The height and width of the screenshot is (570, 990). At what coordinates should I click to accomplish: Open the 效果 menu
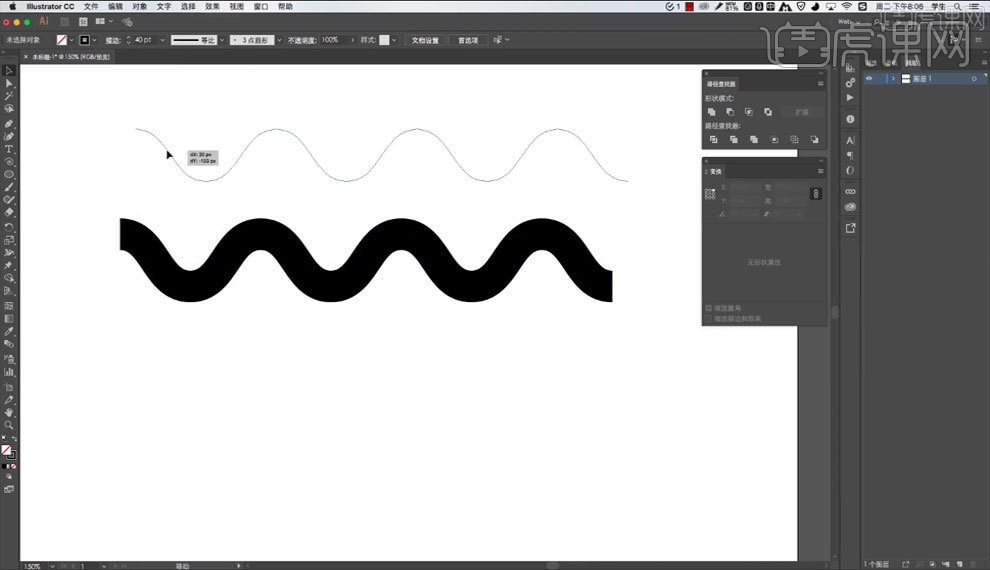point(212,6)
